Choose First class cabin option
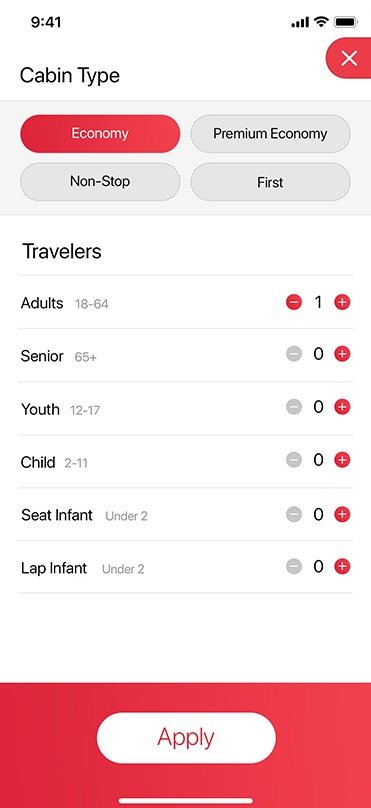 click(x=271, y=182)
